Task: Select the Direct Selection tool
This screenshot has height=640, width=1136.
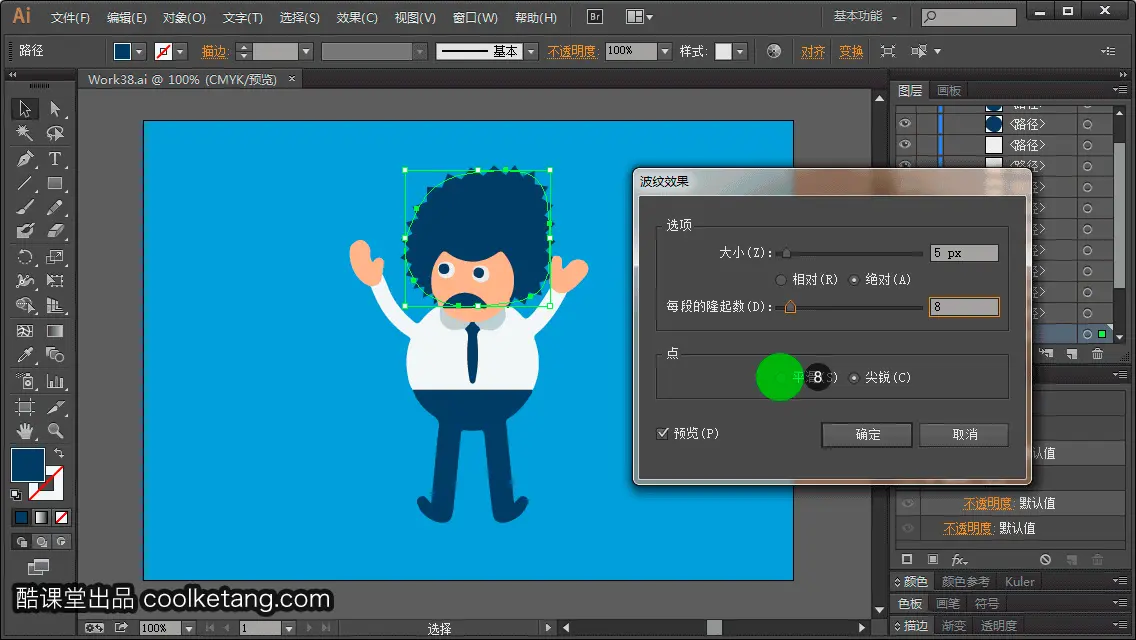Action: click(x=55, y=109)
